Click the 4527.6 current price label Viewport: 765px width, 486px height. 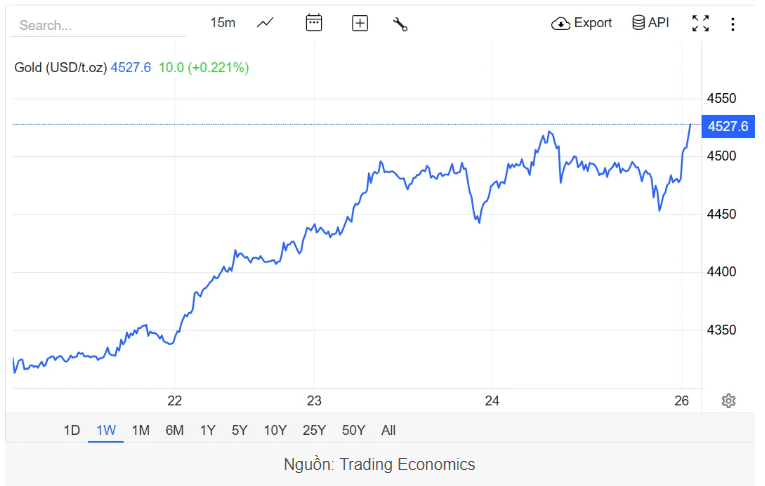(x=727, y=126)
